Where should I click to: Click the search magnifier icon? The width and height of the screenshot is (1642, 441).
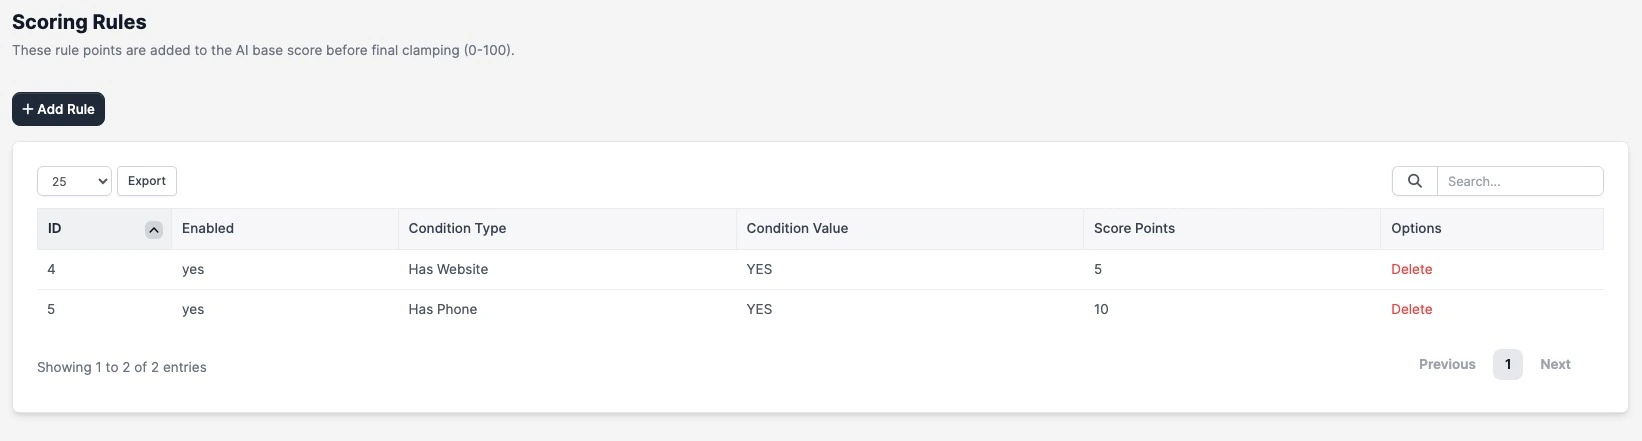(1414, 181)
